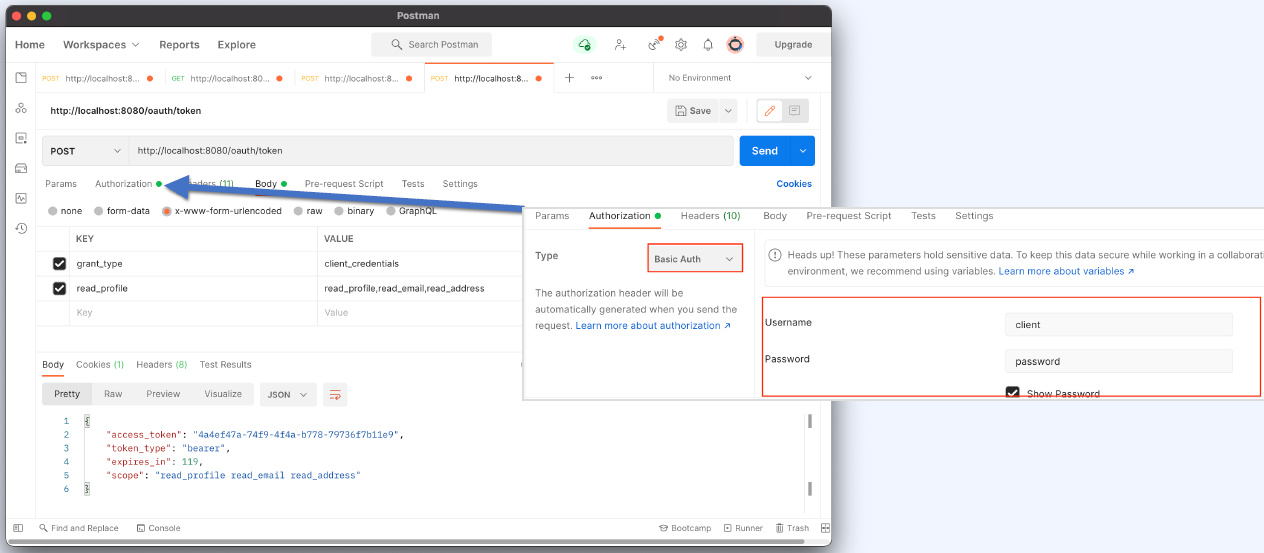1264x553 pixels.
Task: Click the request URL field
Action: (x=431, y=151)
